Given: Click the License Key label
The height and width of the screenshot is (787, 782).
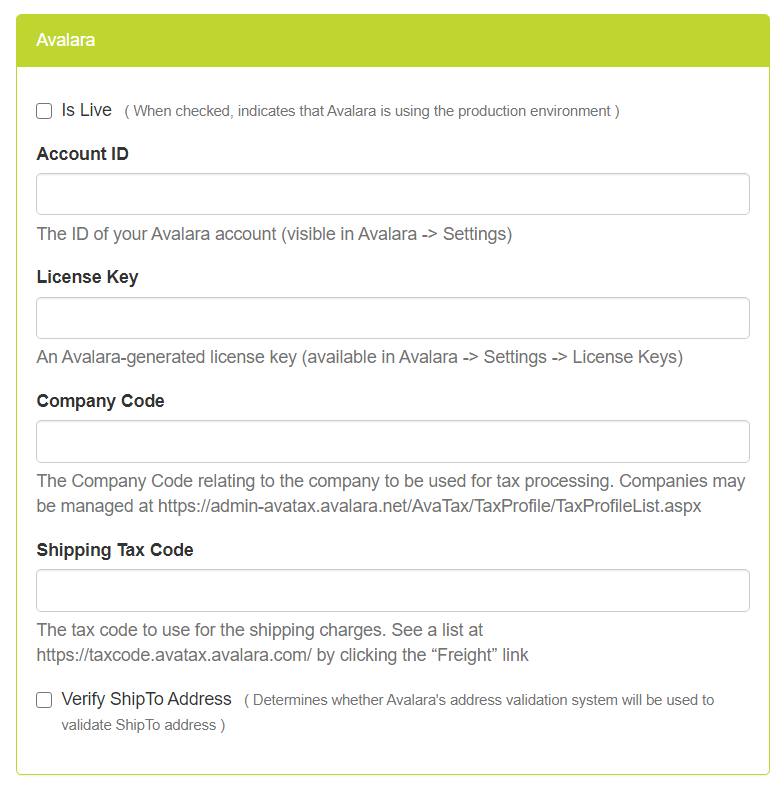Looking at the screenshot, I should 87,277.
